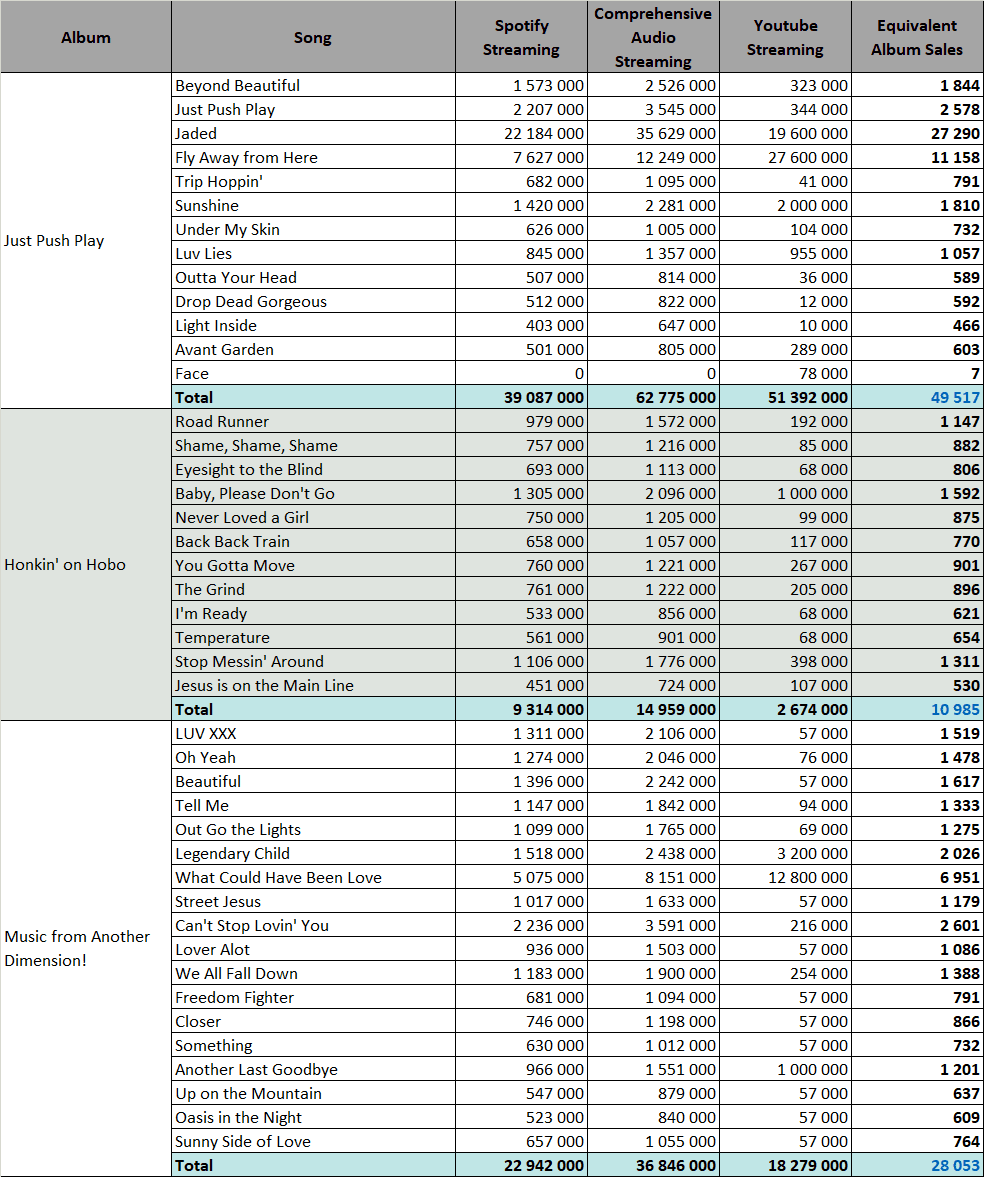This screenshot has height=1177, width=984.
Task: Select the final total 28 053
Action: point(917,1166)
